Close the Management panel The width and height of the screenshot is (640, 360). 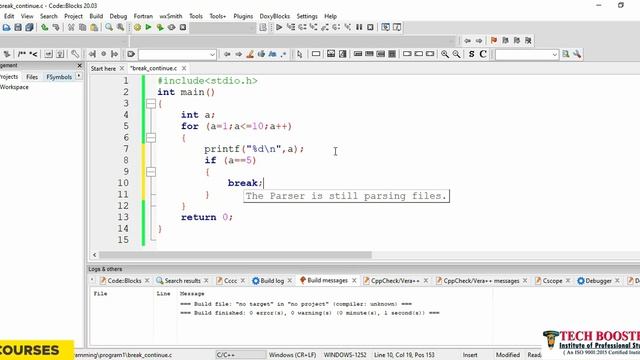pos(80,65)
